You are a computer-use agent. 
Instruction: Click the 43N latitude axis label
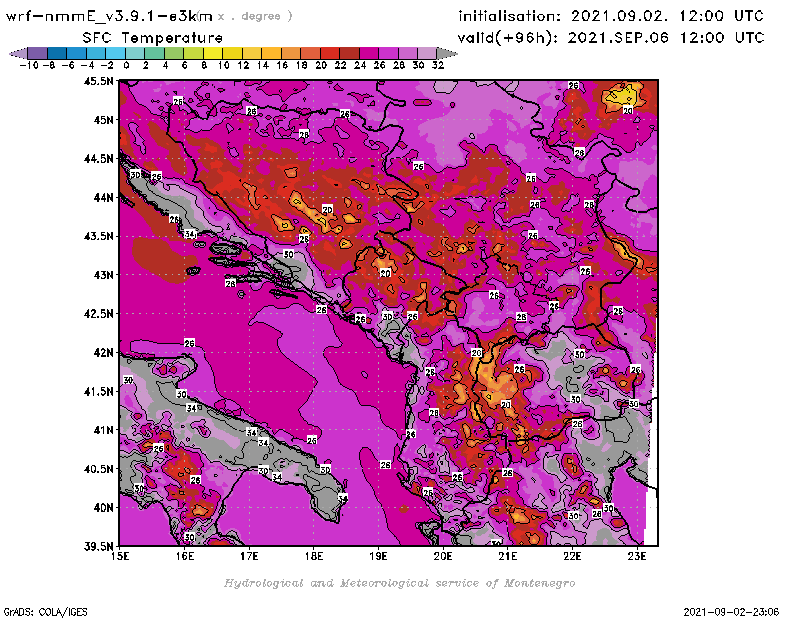103,275
